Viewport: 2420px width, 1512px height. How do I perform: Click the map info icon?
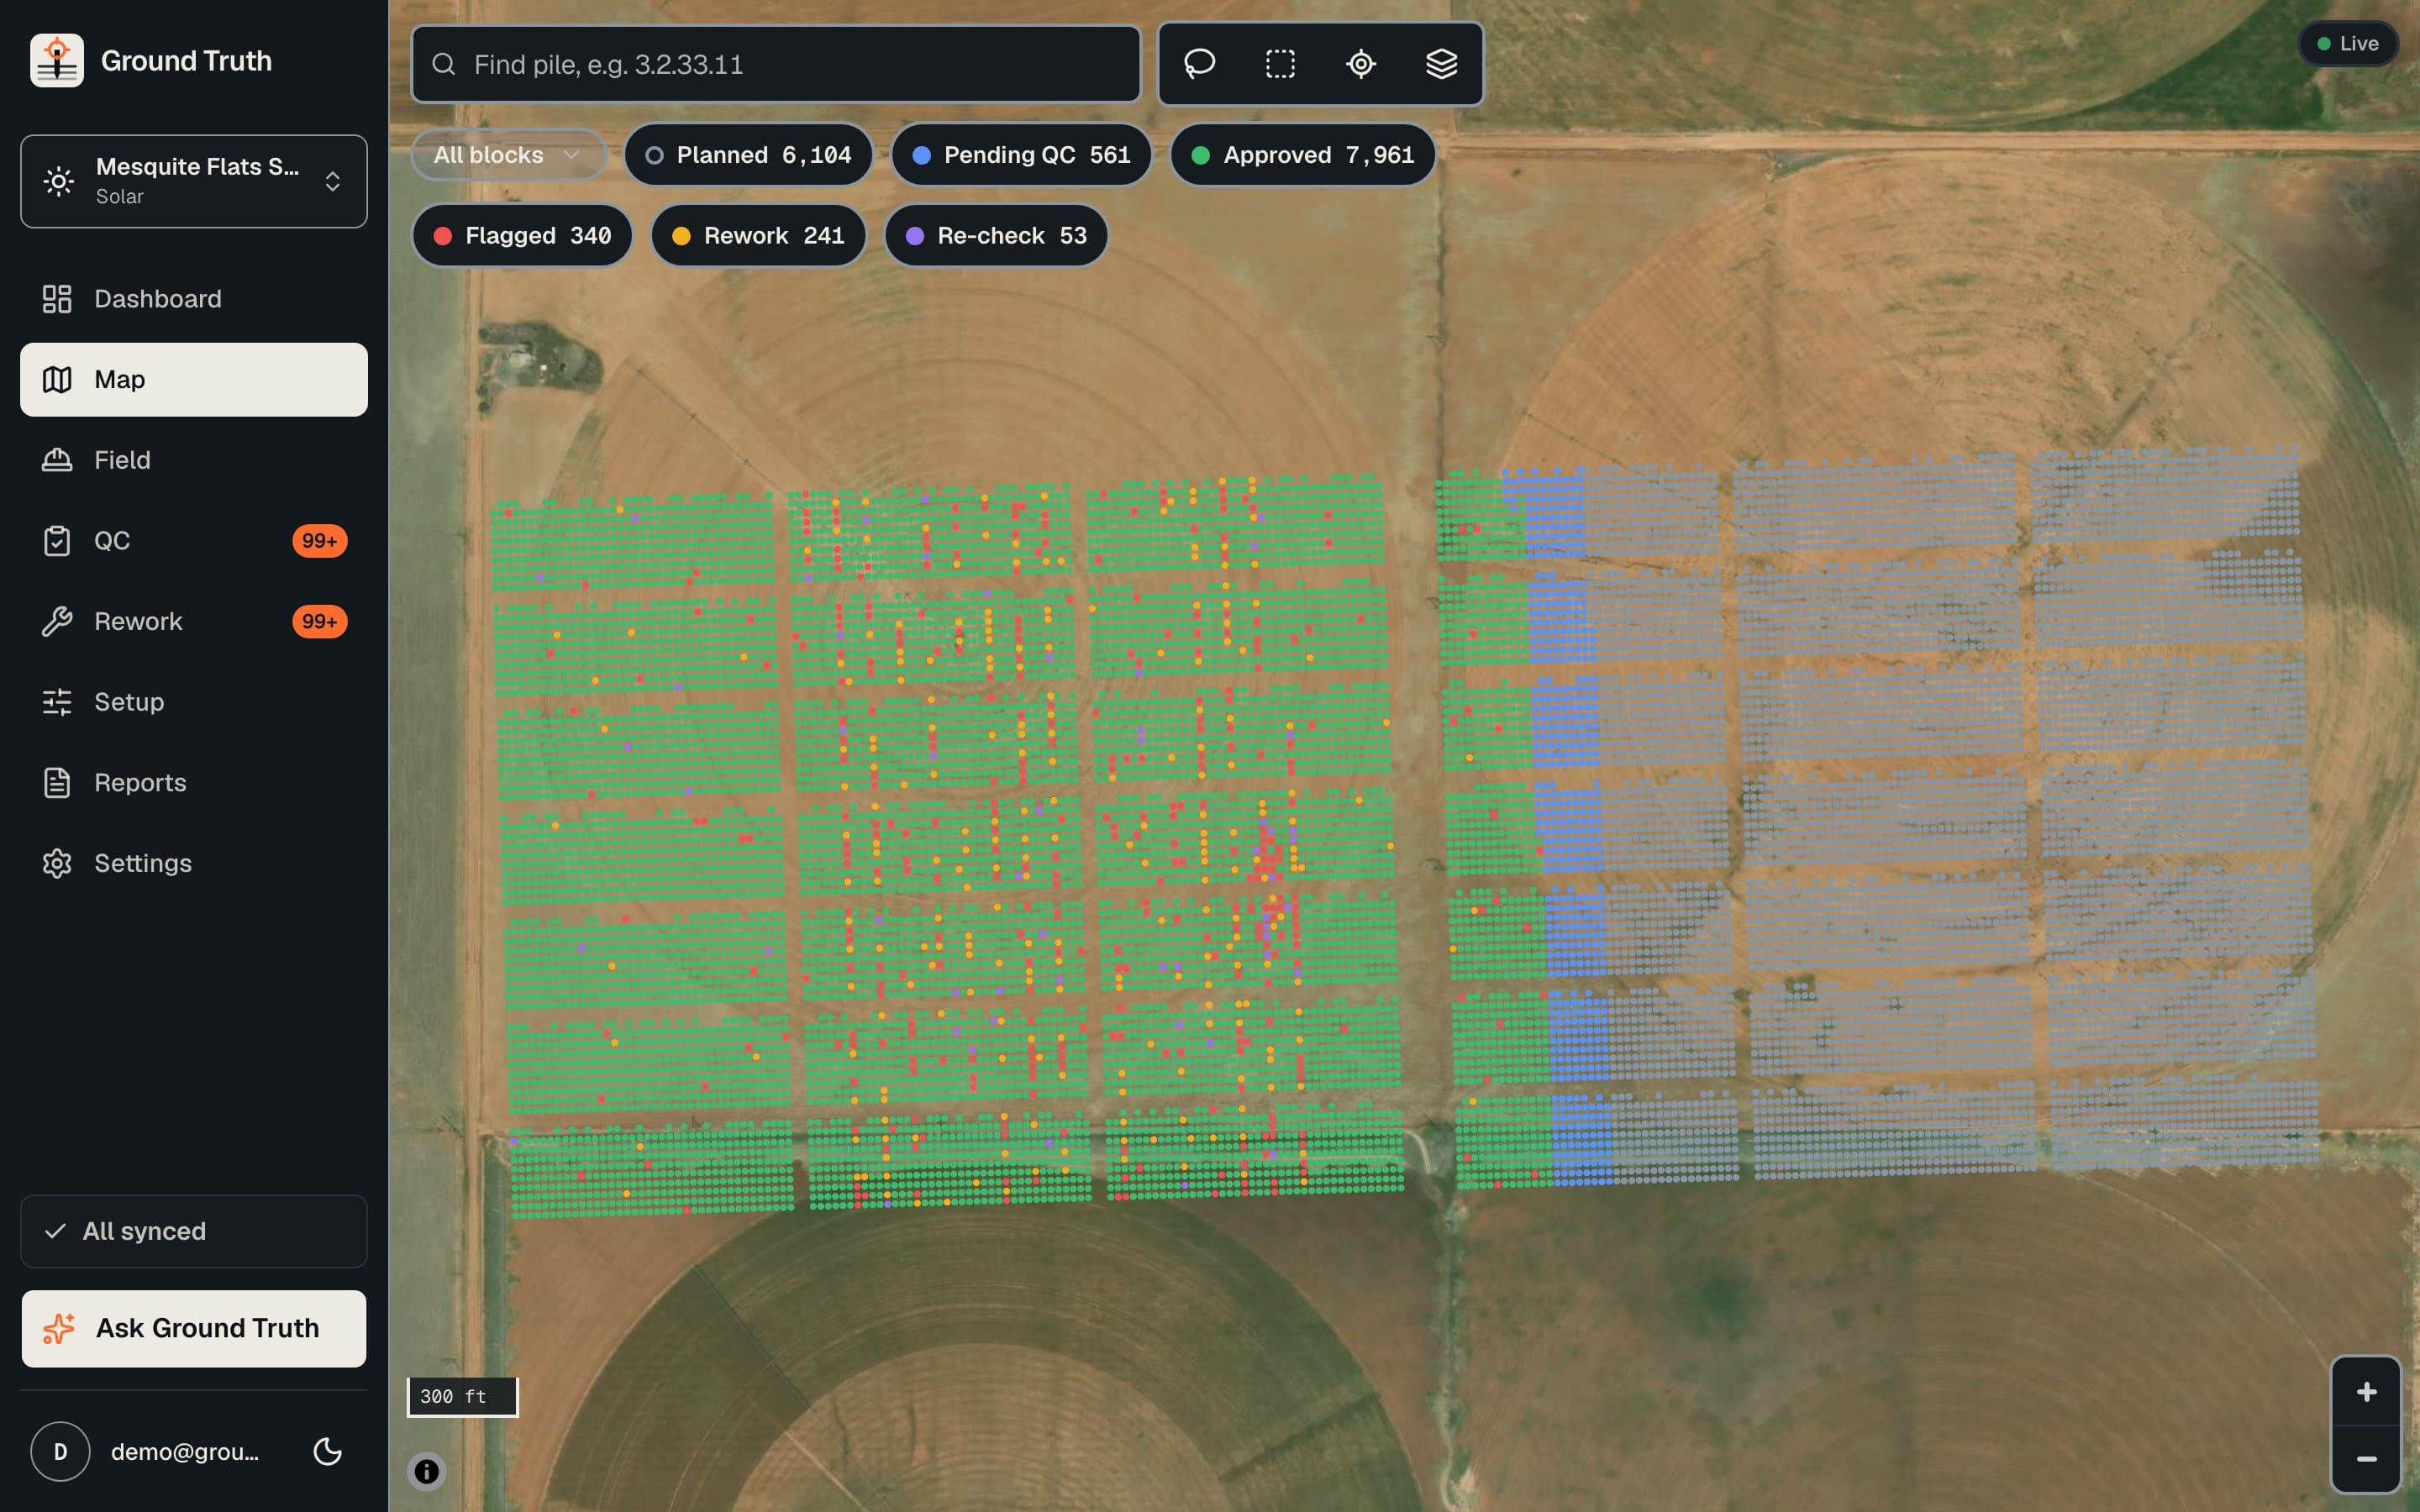427,1471
